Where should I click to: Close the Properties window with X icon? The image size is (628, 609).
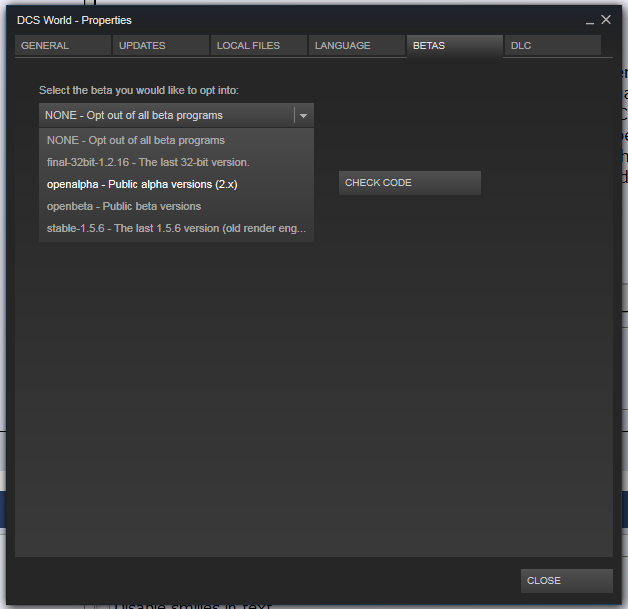coord(606,20)
